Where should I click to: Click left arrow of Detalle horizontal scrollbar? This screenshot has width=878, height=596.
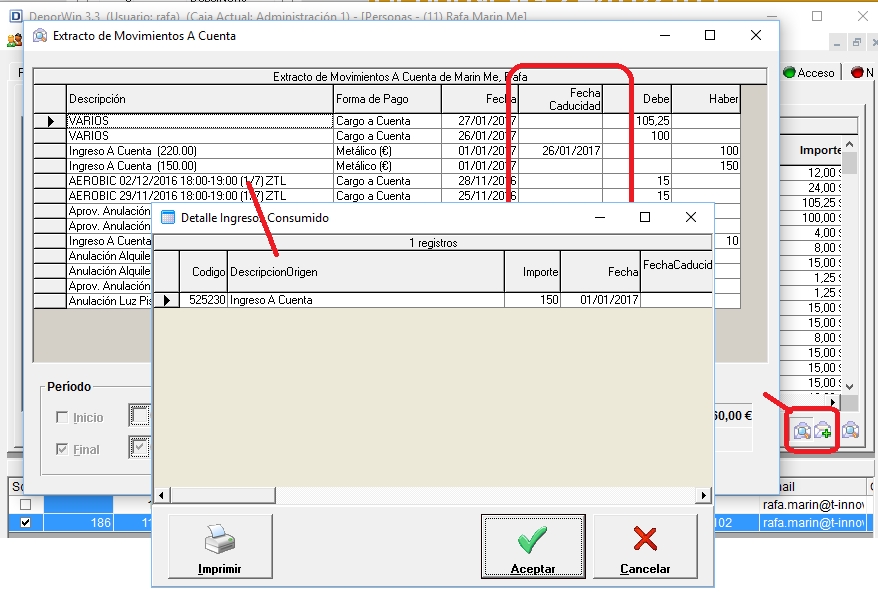(x=162, y=495)
